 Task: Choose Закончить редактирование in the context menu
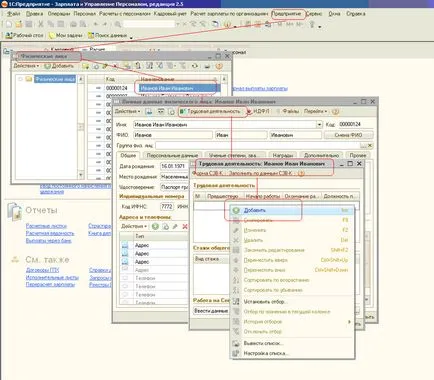tap(292, 250)
